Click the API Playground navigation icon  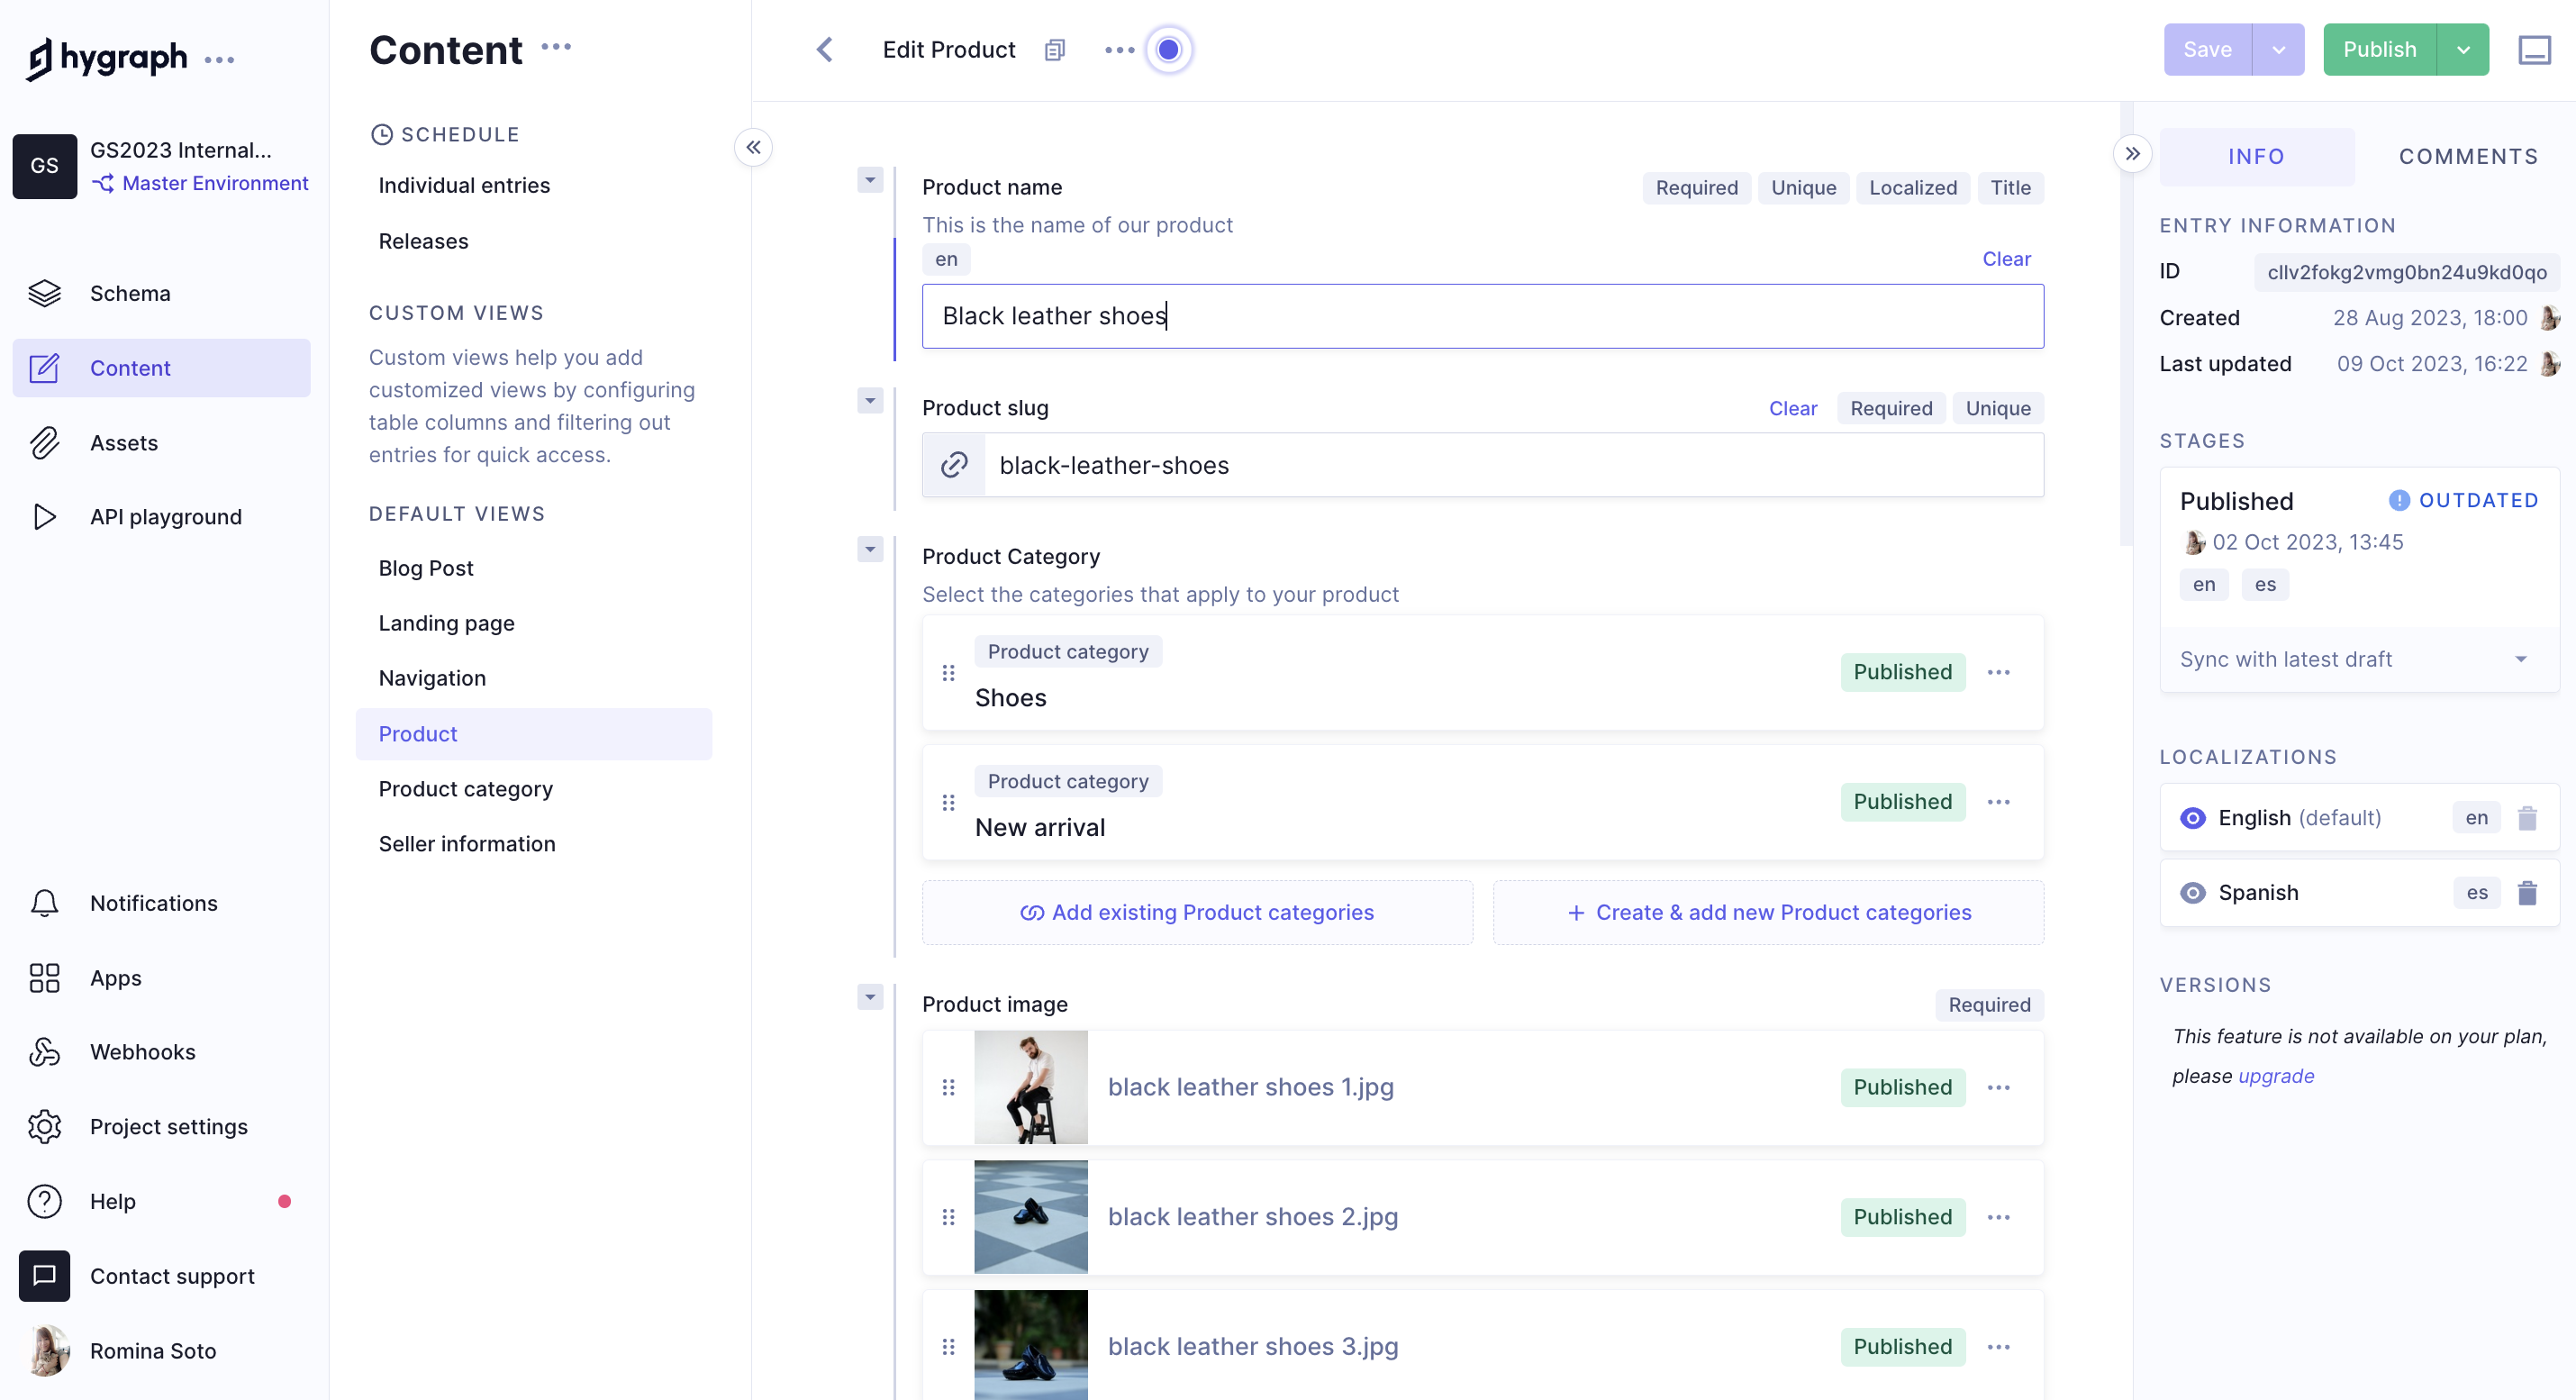(x=45, y=515)
